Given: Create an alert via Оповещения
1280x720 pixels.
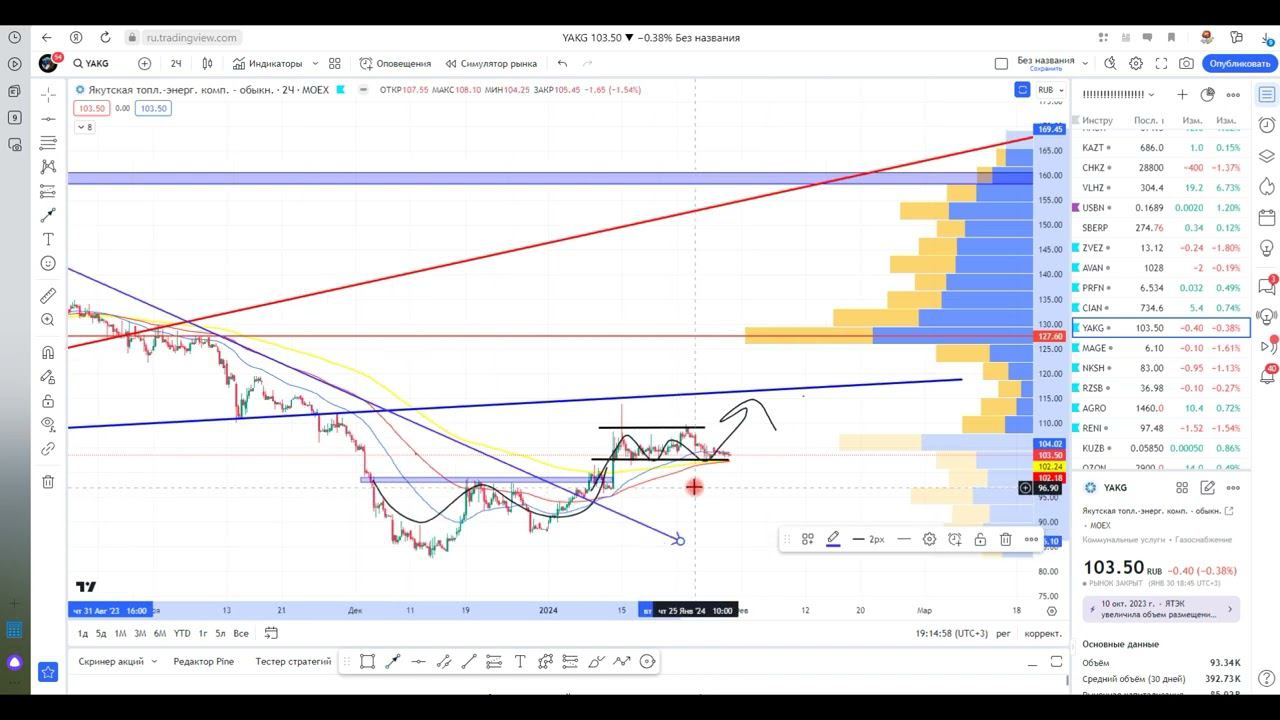Looking at the screenshot, I should click(395, 63).
